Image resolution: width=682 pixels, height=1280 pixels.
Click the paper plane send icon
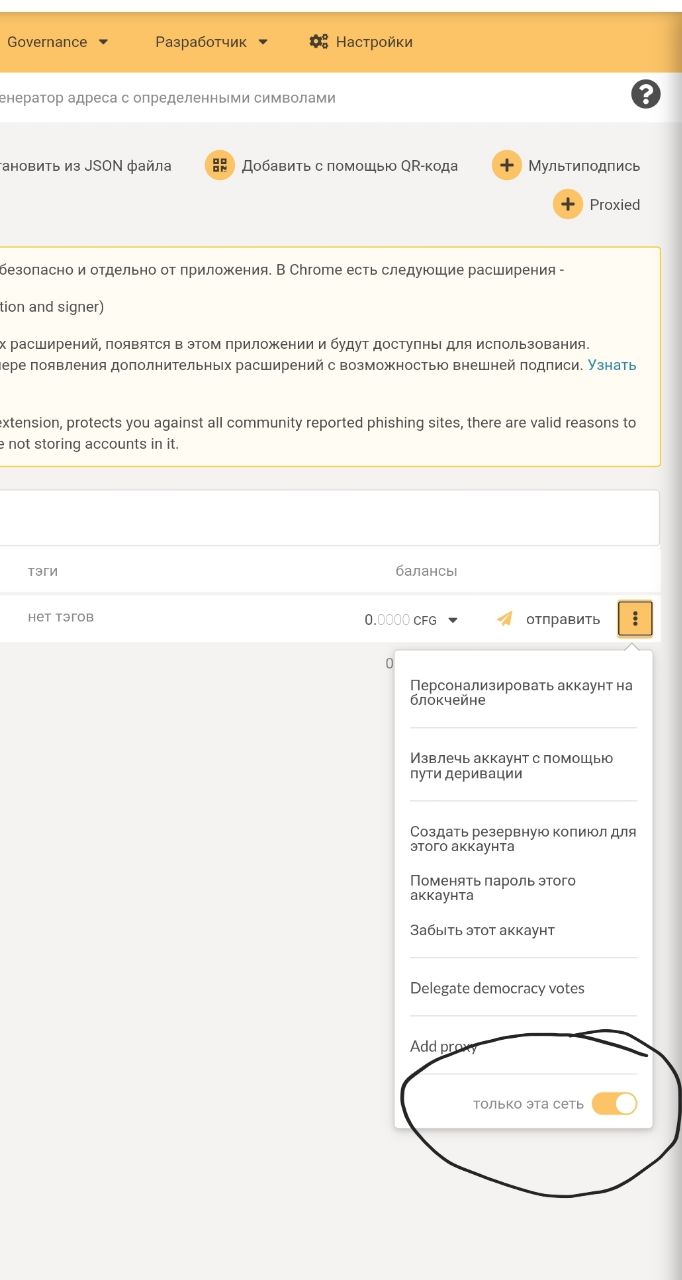[x=505, y=619]
